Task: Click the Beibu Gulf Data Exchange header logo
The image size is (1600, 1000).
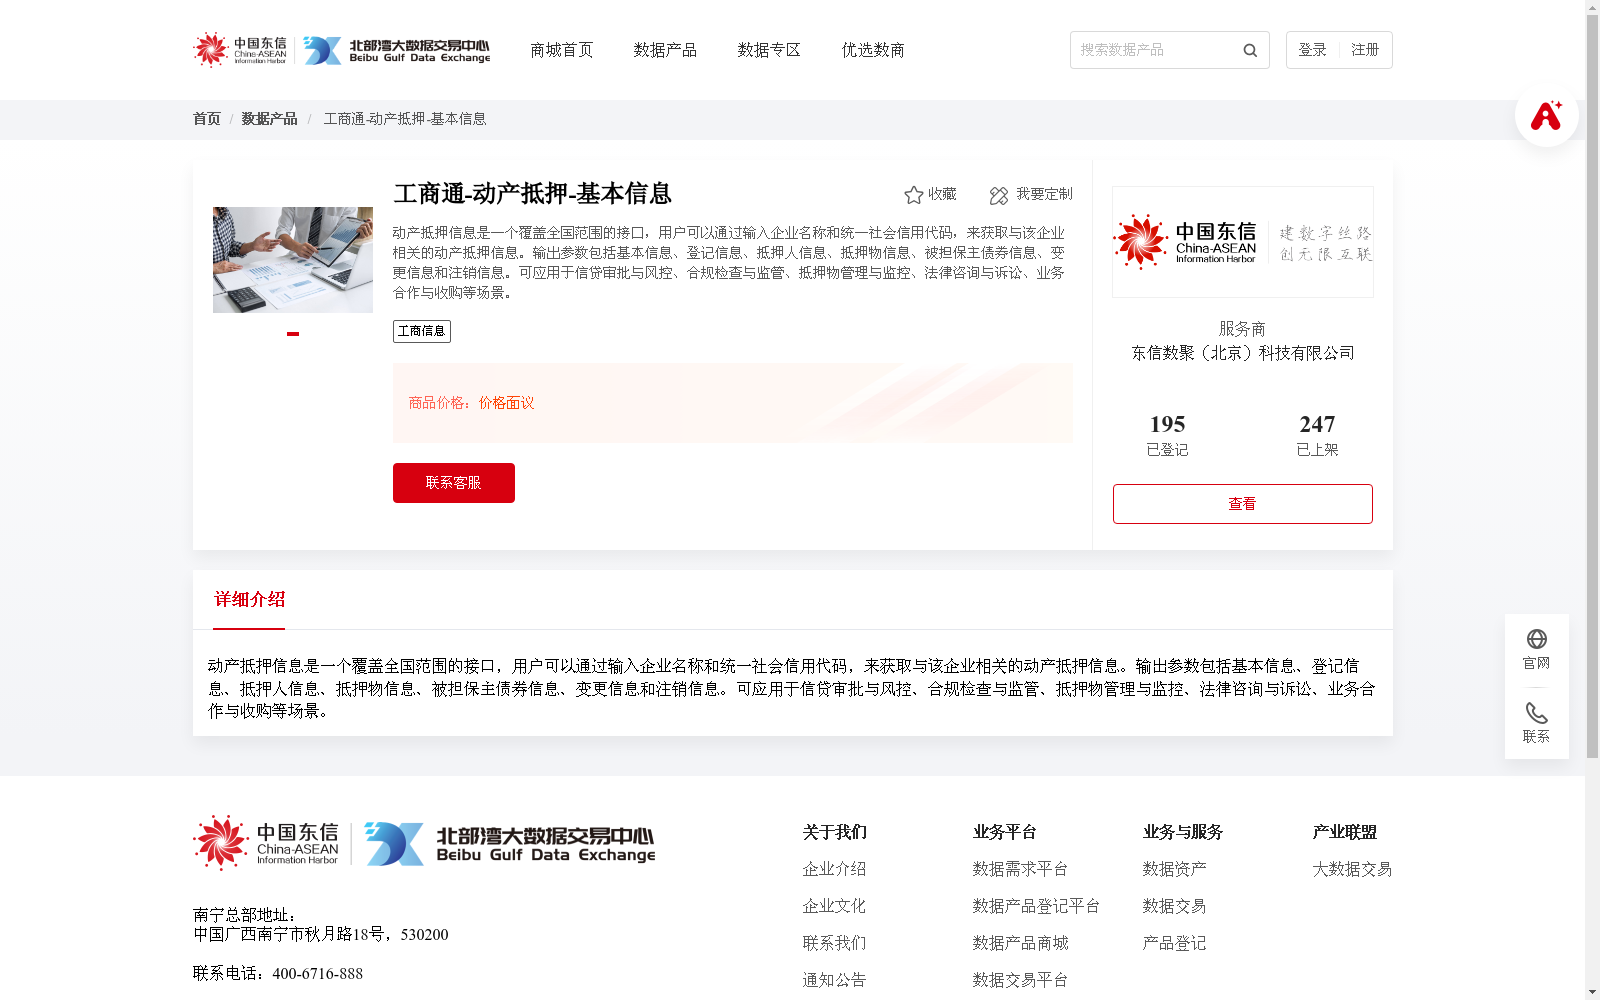Action: [397, 50]
